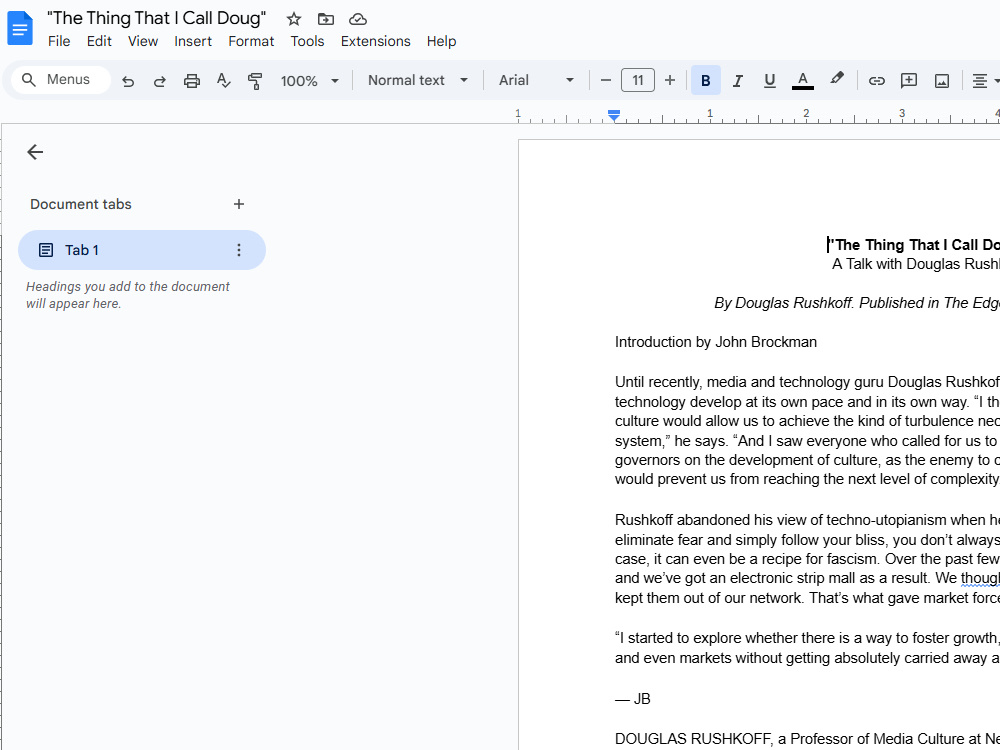Open the File menu

(59, 41)
